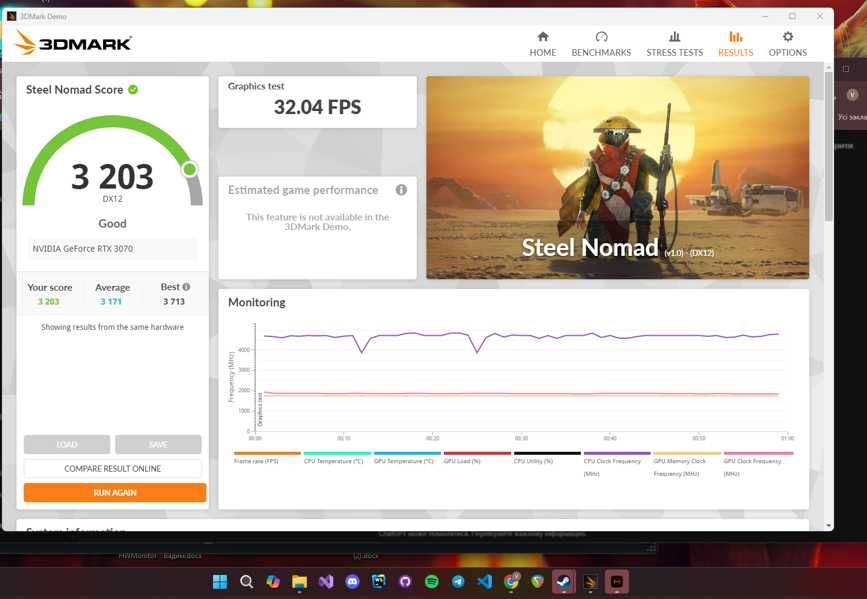867x599 pixels.
Task: Click 'Showing results from the same hardware' text
Action: coord(112,327)
